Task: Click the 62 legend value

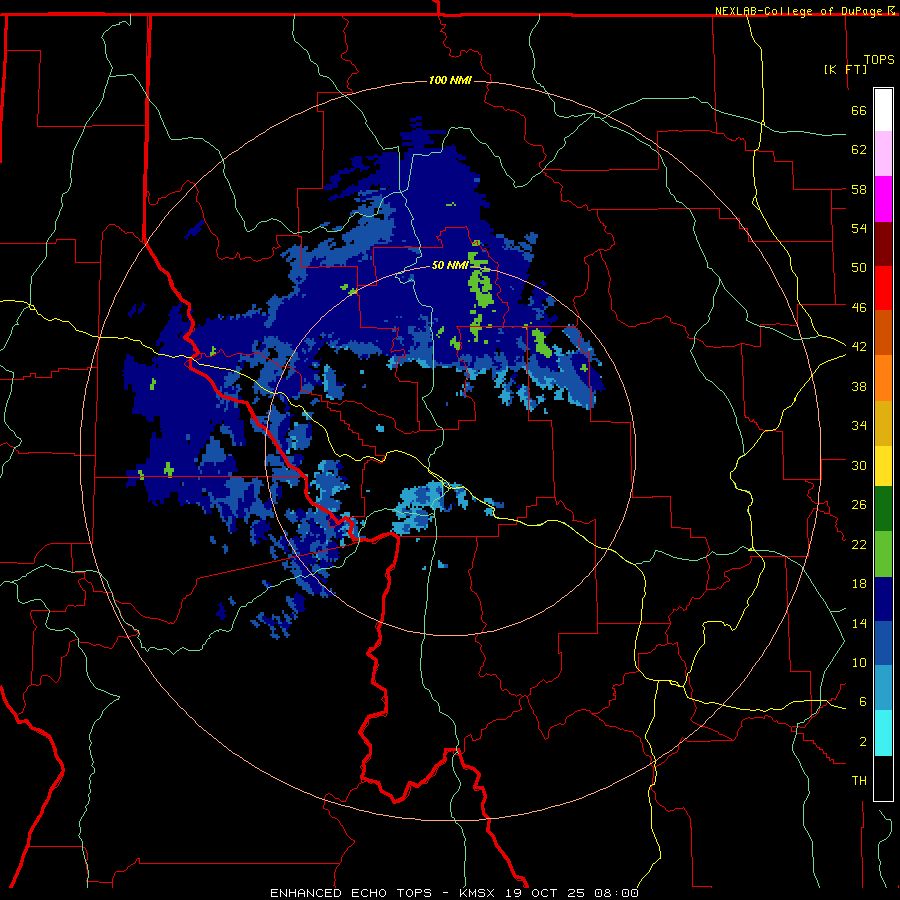Action: pos(859,150)
